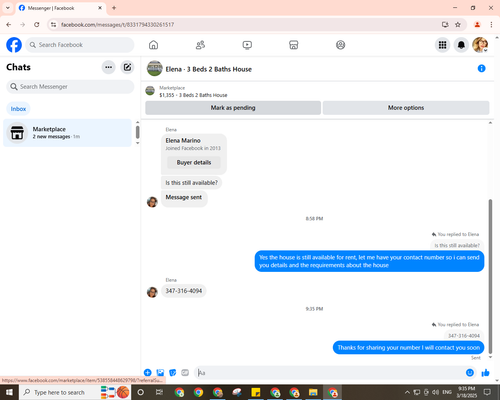
Task: Open the Windows notification center
Action: click(487, 392)
